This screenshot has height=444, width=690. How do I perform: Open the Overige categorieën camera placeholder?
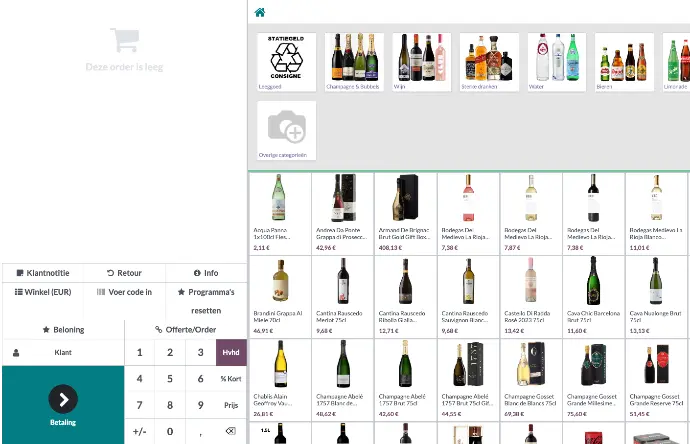coord(286,129)
